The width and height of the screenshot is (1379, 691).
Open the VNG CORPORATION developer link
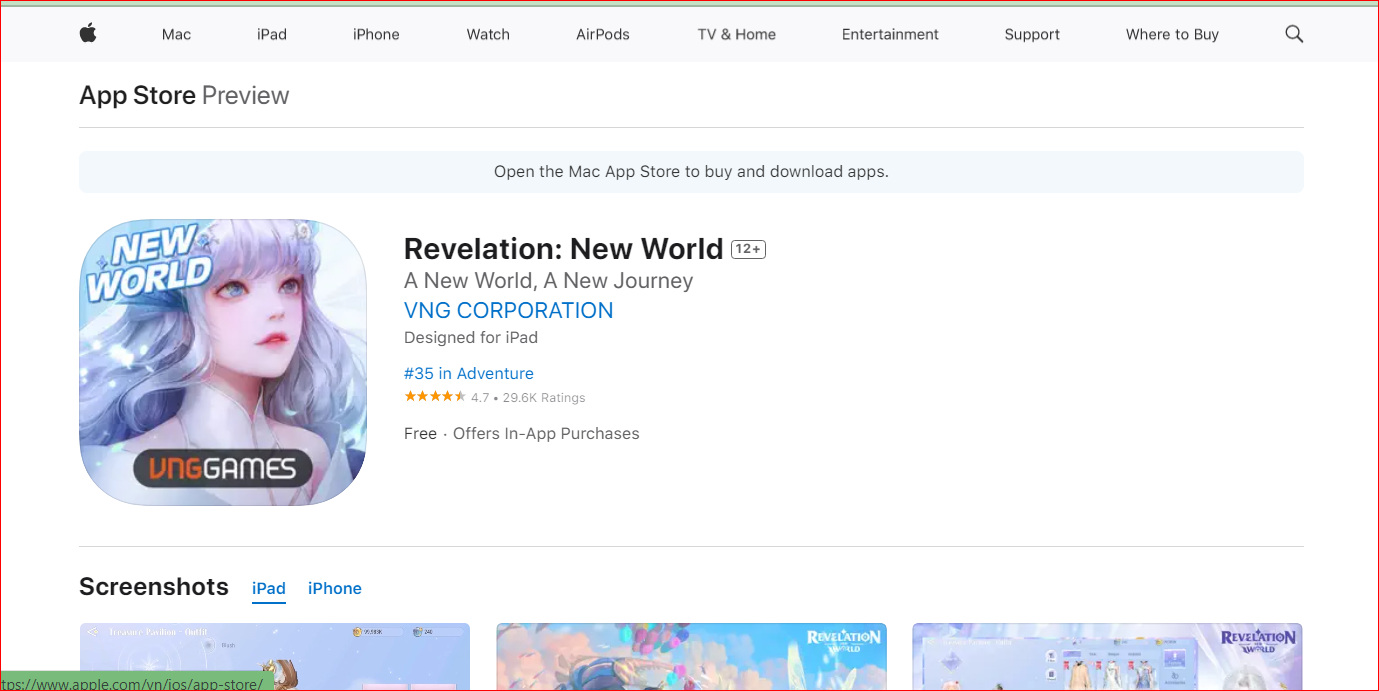point(508,310)
